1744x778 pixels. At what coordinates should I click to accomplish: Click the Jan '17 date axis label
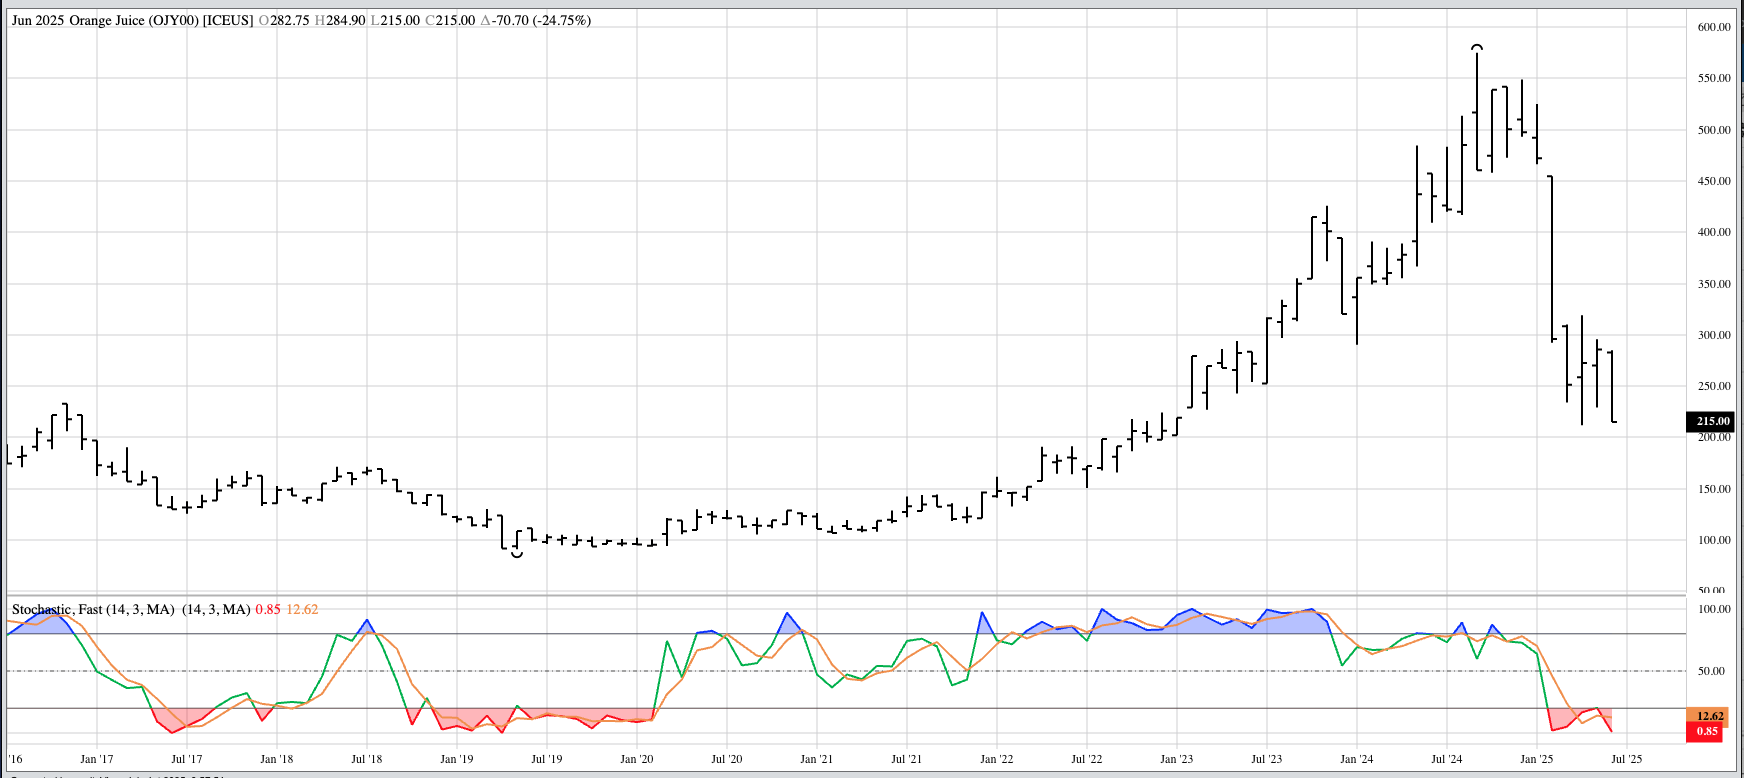[x=97, y=759]
